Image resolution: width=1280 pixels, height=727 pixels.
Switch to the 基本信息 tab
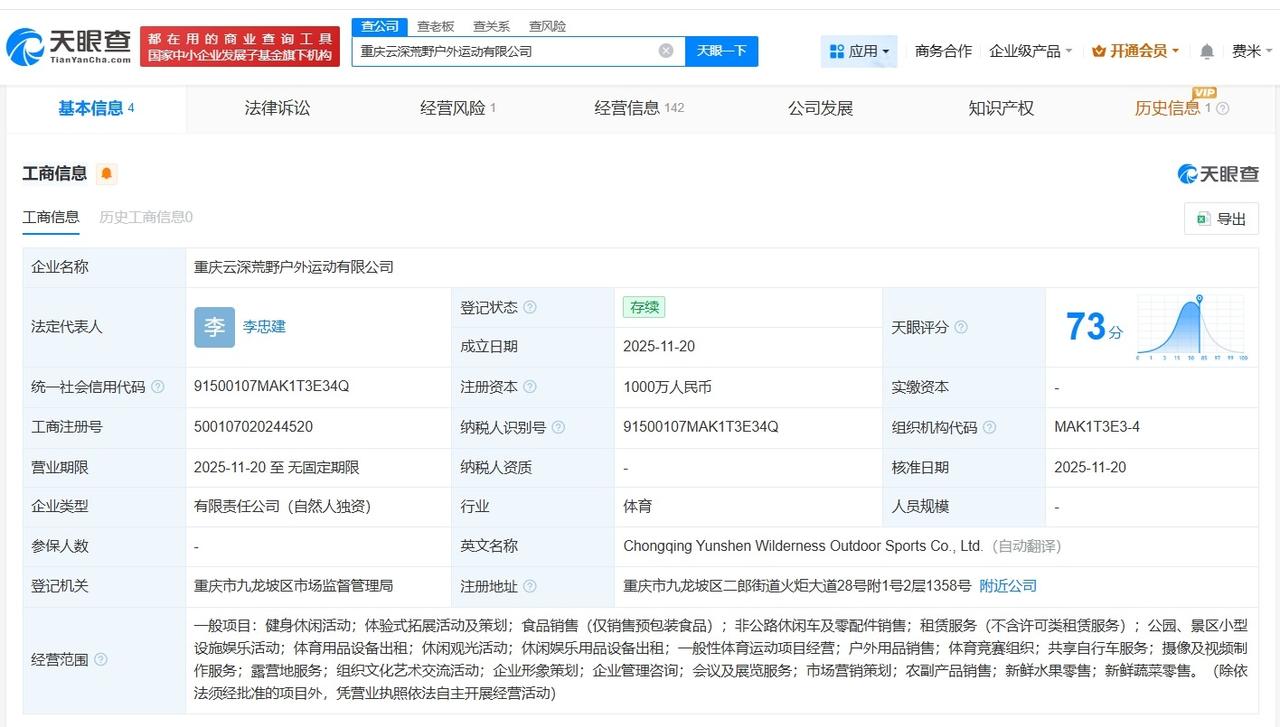pos(96,109)
